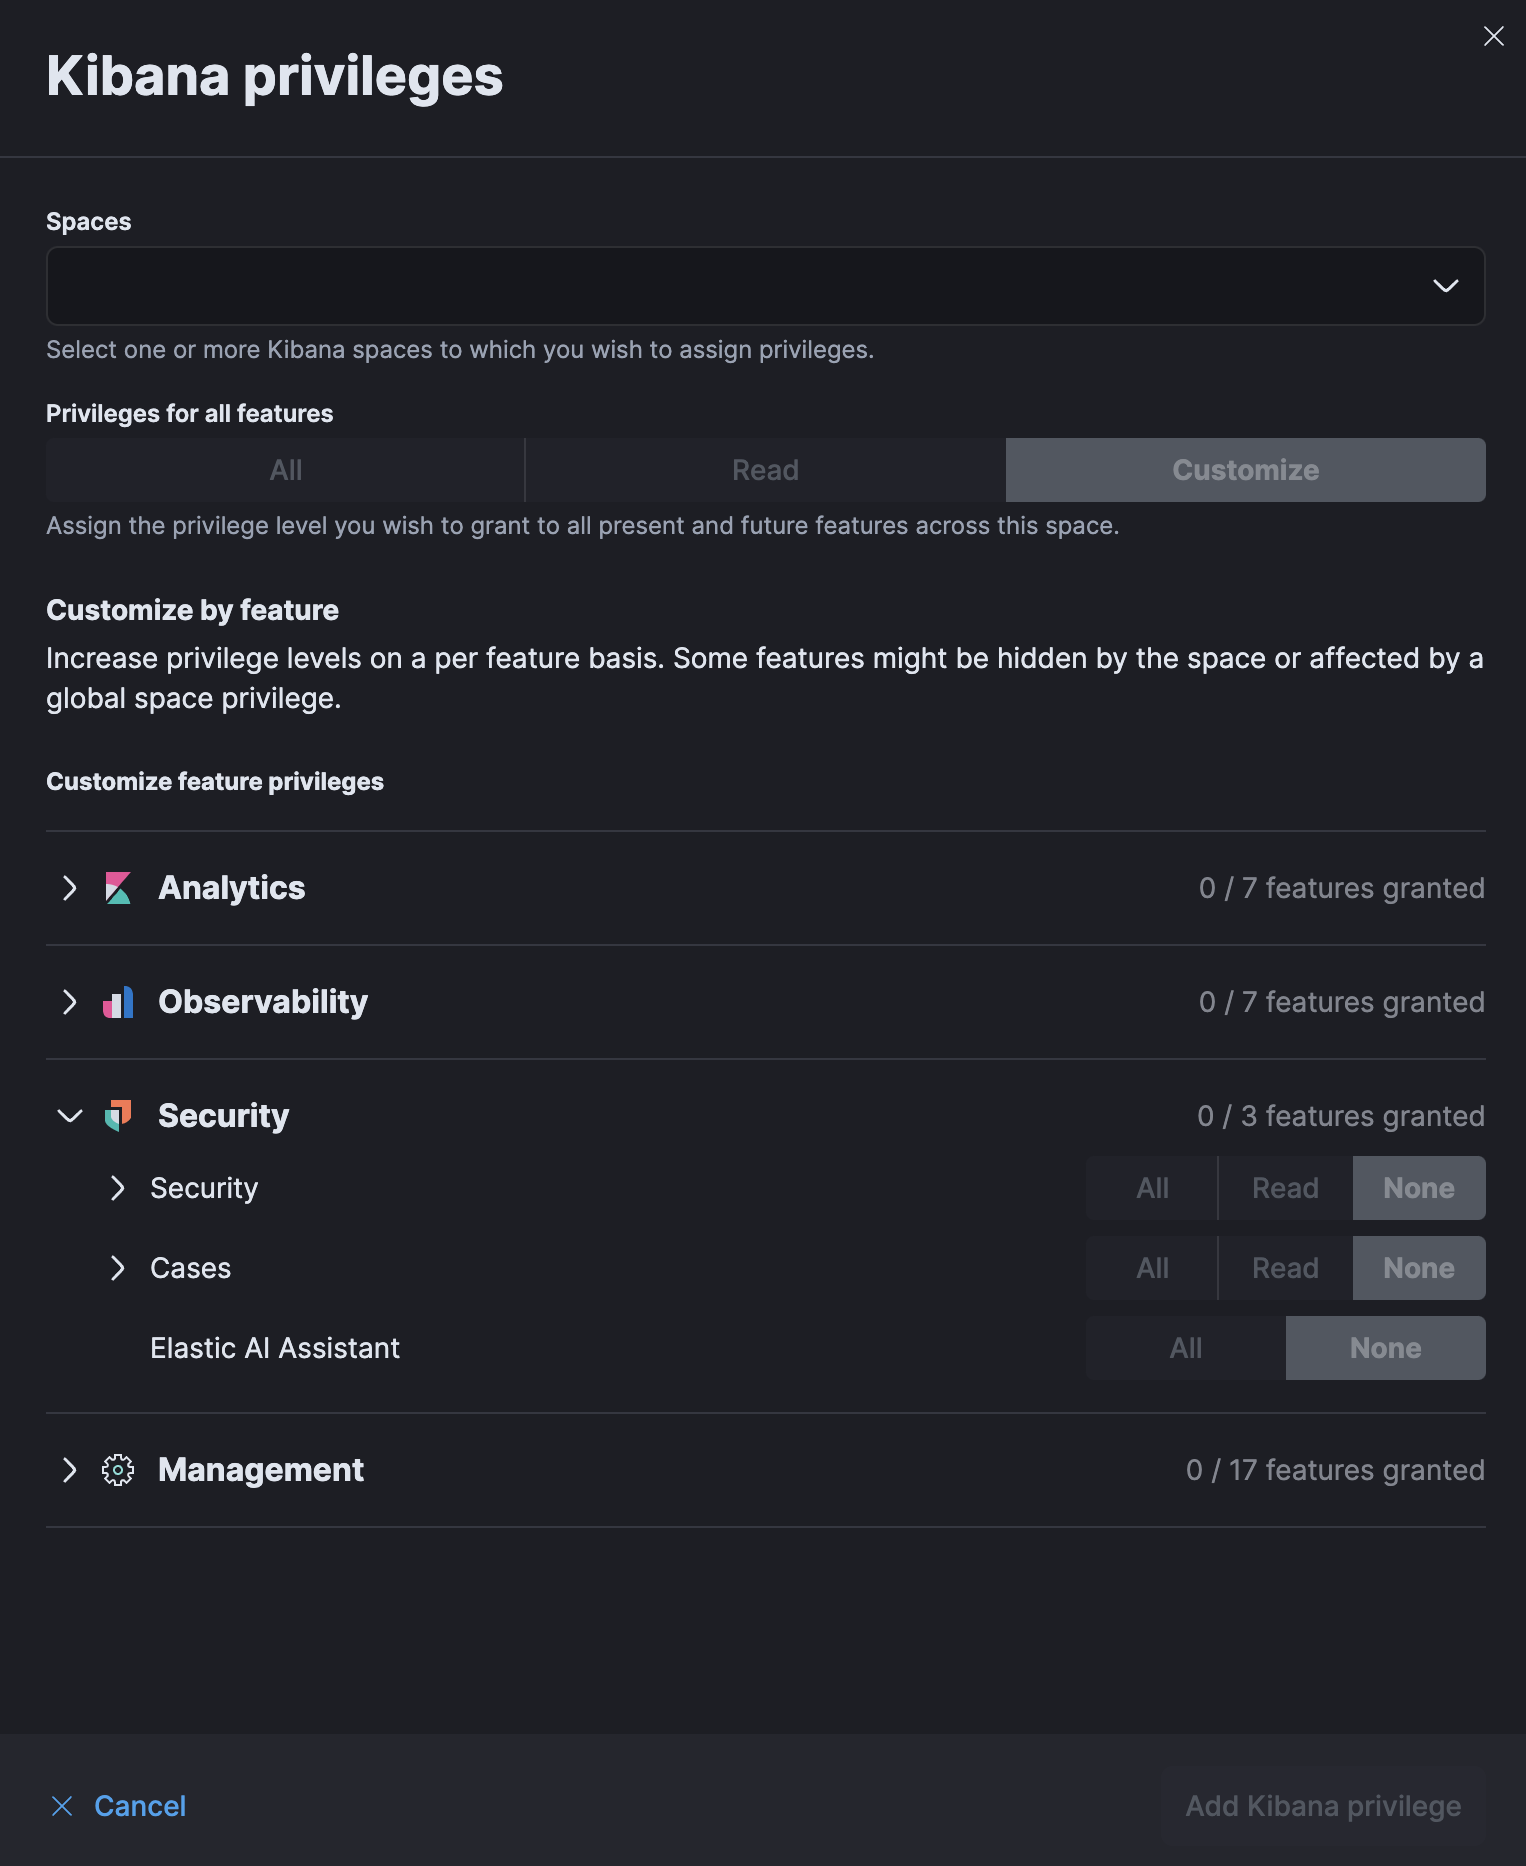The width and height of the screenshot is (1526, 1866).
Task: Click inside the Spaces input field
Action: pyautogui.click(x=700, y=286)
